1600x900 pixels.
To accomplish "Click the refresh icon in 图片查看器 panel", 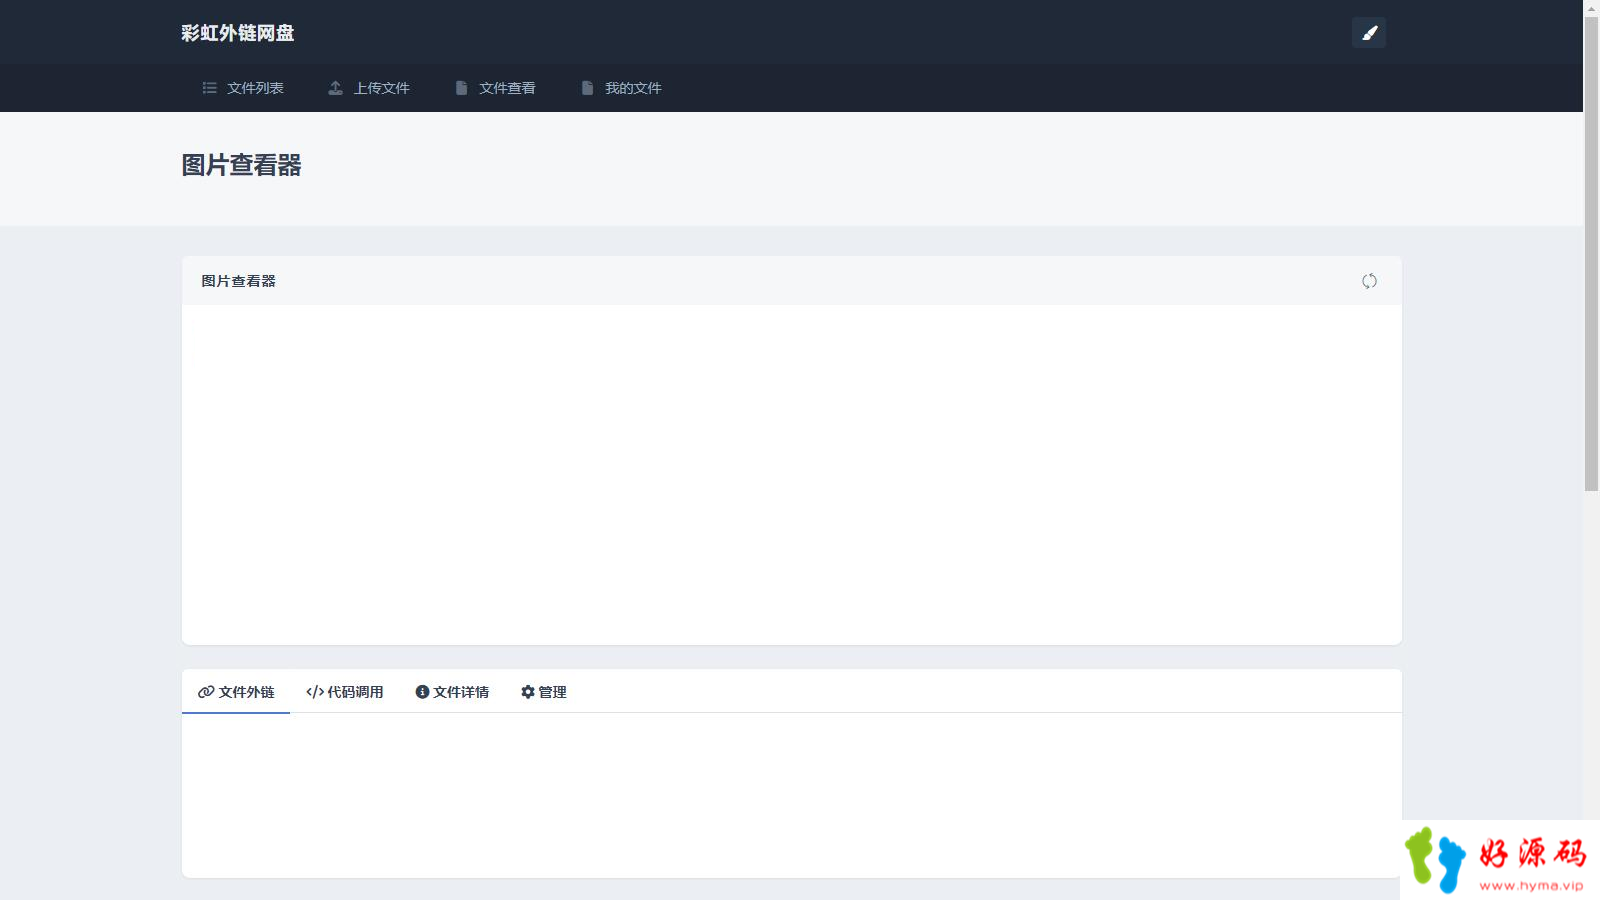I will (1369, 281).
